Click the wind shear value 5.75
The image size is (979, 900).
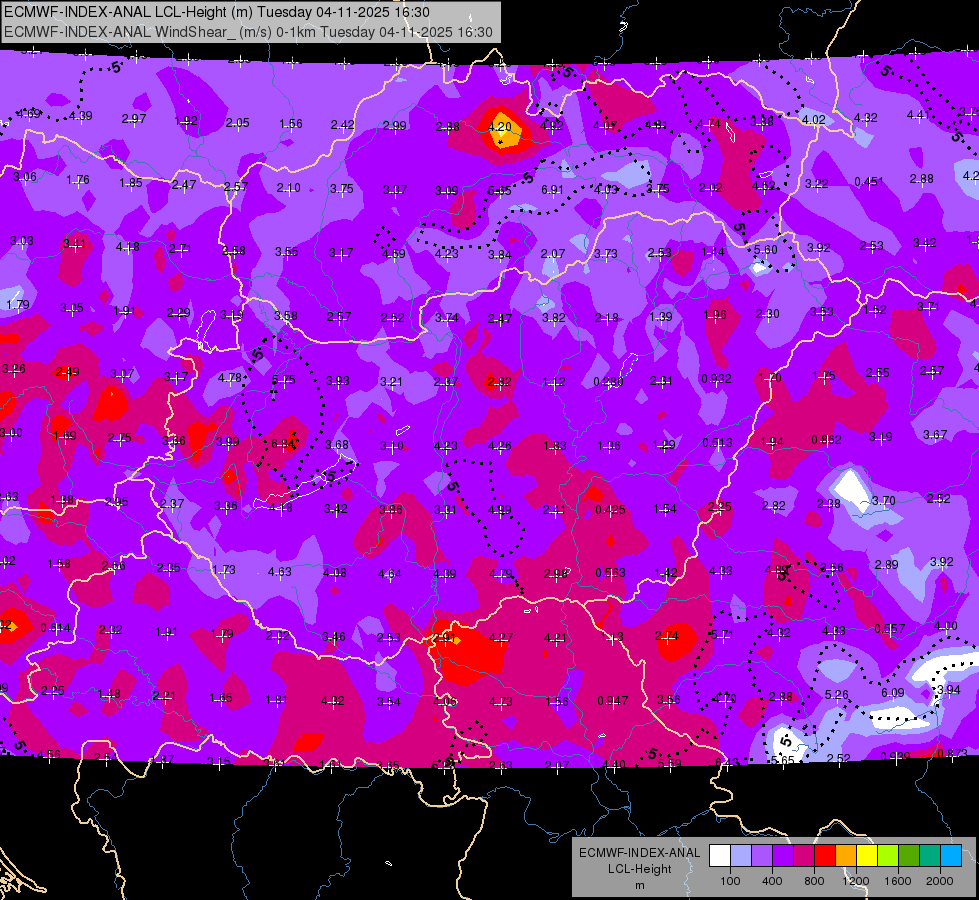pos(283,380)
